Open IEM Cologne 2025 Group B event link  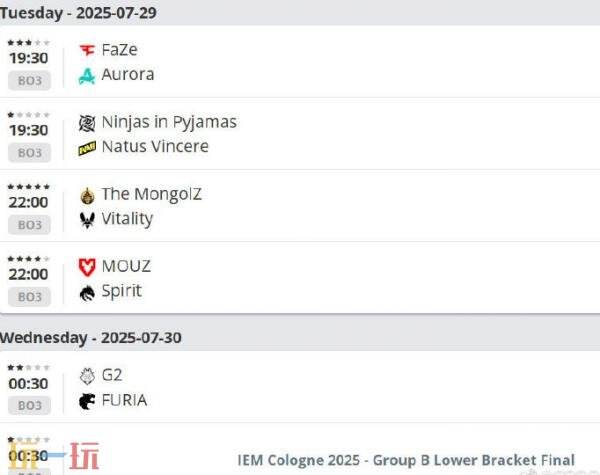click(406, 460)
